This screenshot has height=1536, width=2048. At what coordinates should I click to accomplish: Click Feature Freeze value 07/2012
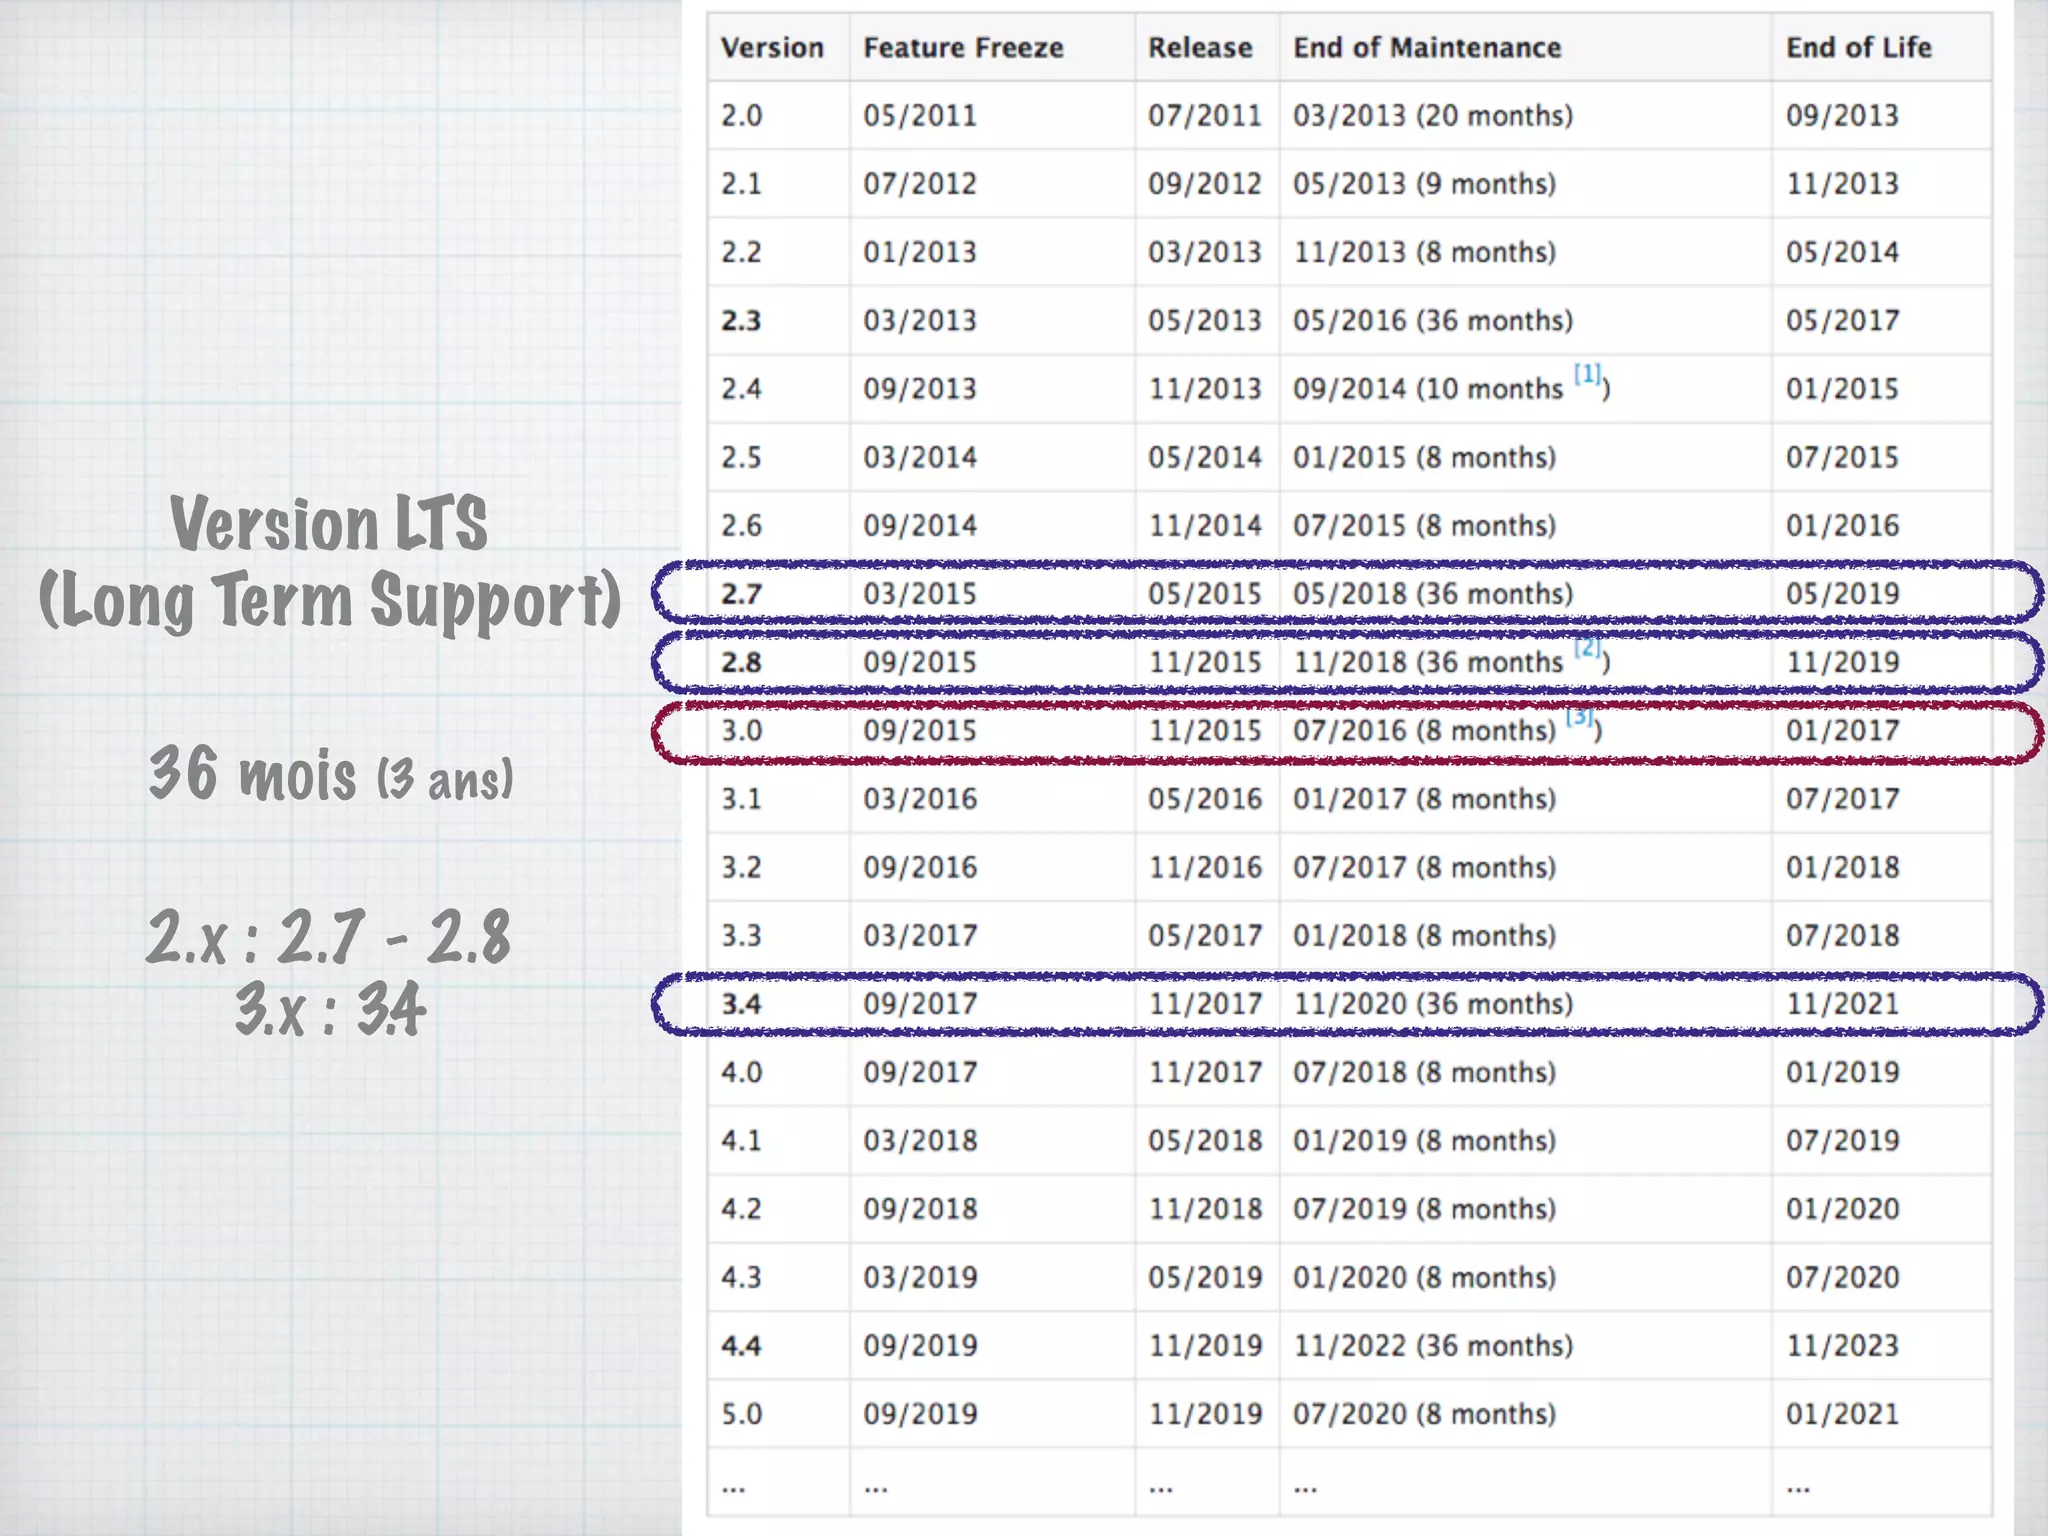point(920,184)
